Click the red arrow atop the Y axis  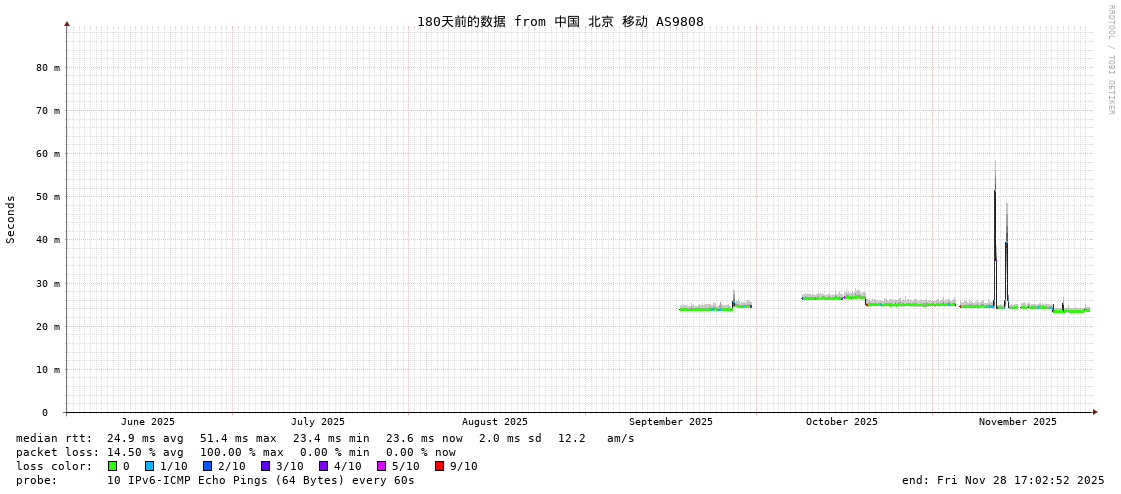click(67, 23)
